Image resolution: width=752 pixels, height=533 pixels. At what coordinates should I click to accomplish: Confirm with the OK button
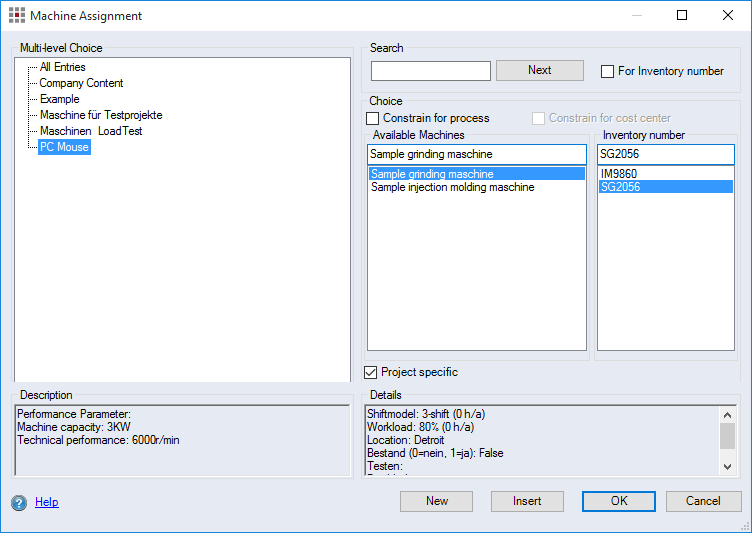point(619,501)
